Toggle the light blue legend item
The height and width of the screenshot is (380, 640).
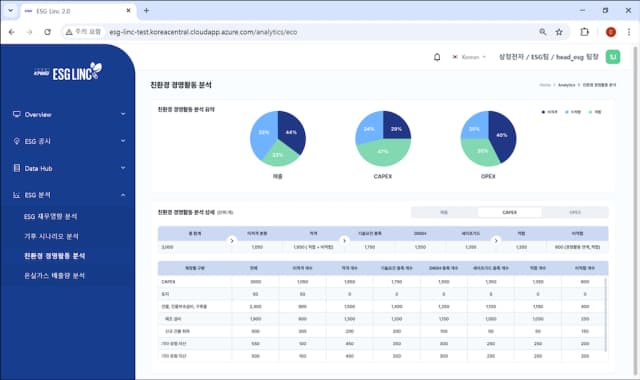tap(573, 112)
